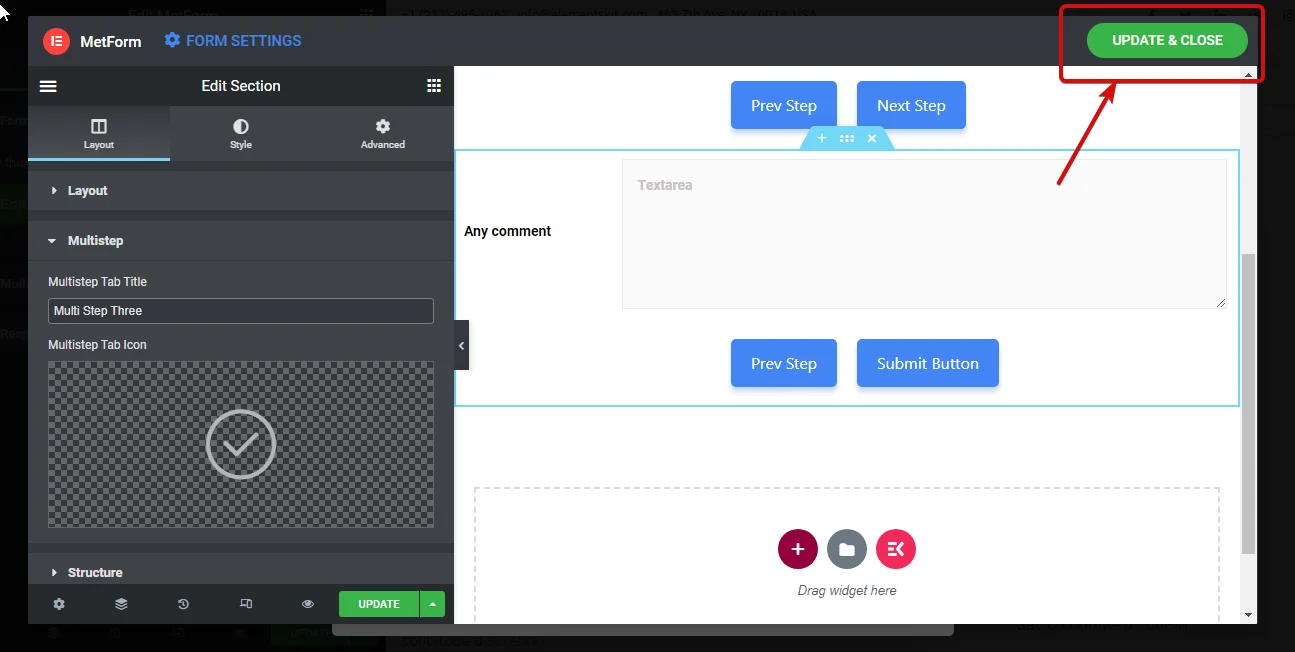Click the UPDATE & CLOSE button
Screen dimensions: 1295x652
click(x=1167, y=40)
